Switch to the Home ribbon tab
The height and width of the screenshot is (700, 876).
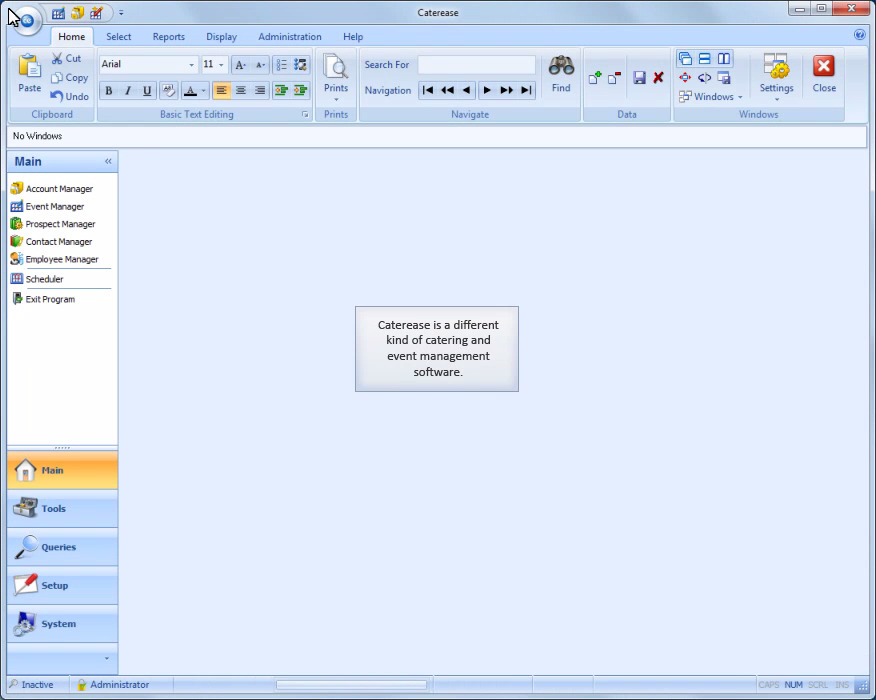pos(72,37)
